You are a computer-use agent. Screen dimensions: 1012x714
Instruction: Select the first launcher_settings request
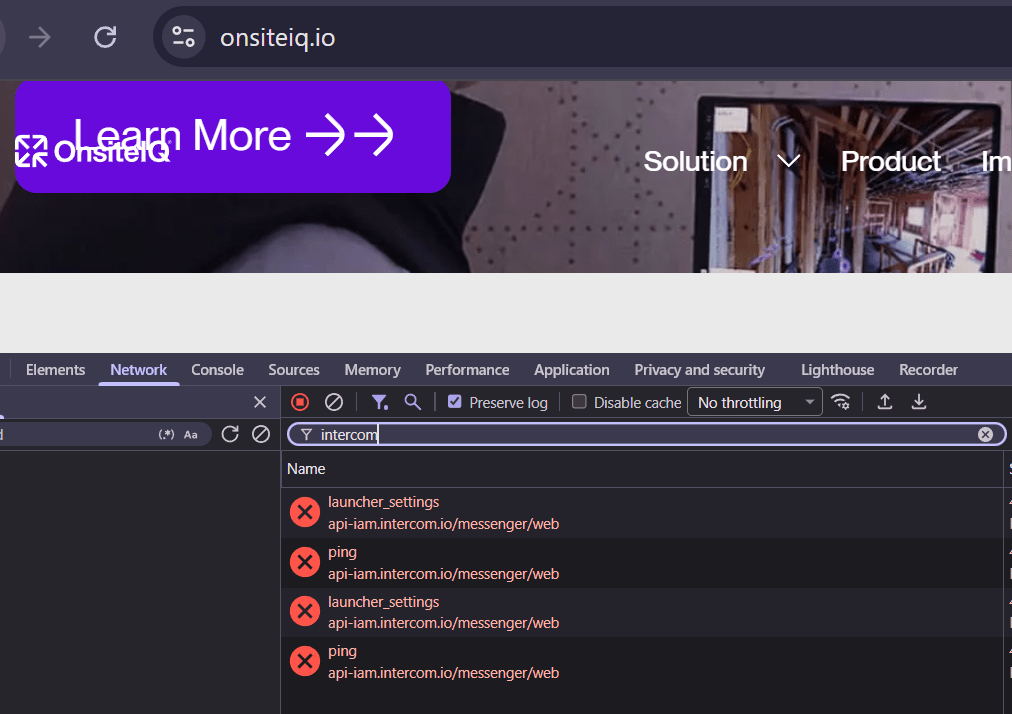pyautogui.click(x=383, y=502)
